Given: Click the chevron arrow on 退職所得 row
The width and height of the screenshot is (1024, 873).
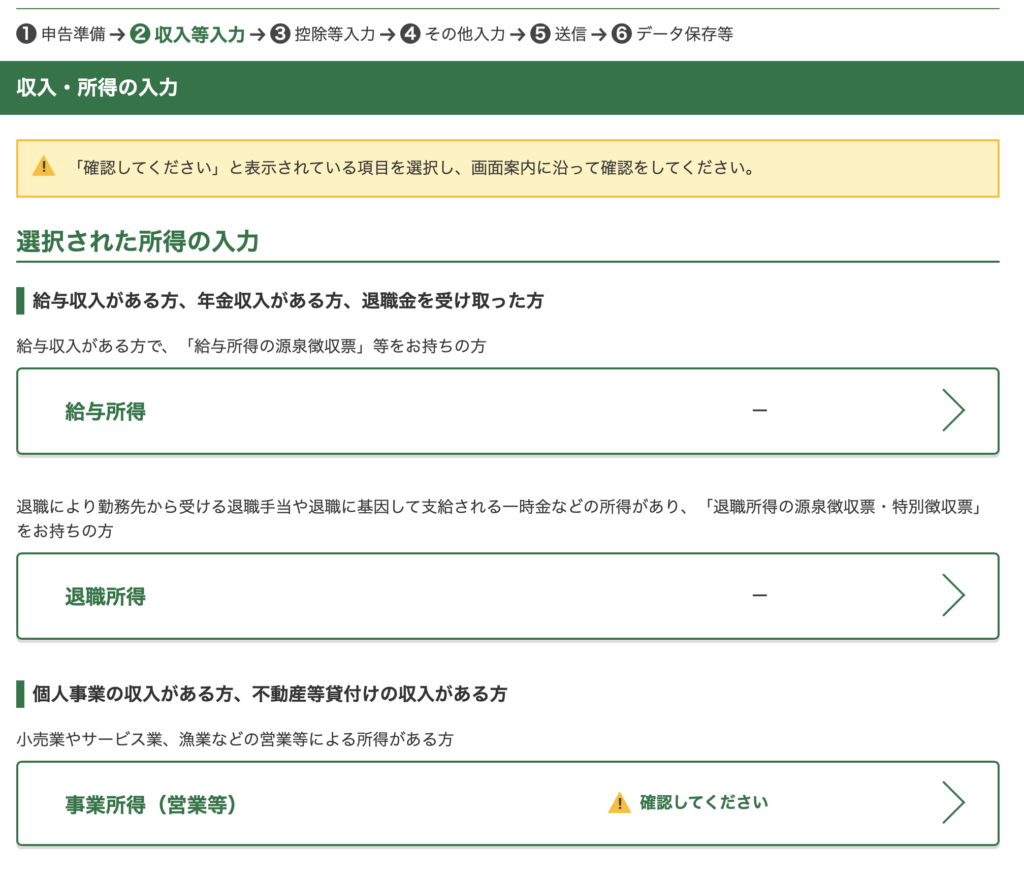Looking at the screenshot, I should click(953, 595).
